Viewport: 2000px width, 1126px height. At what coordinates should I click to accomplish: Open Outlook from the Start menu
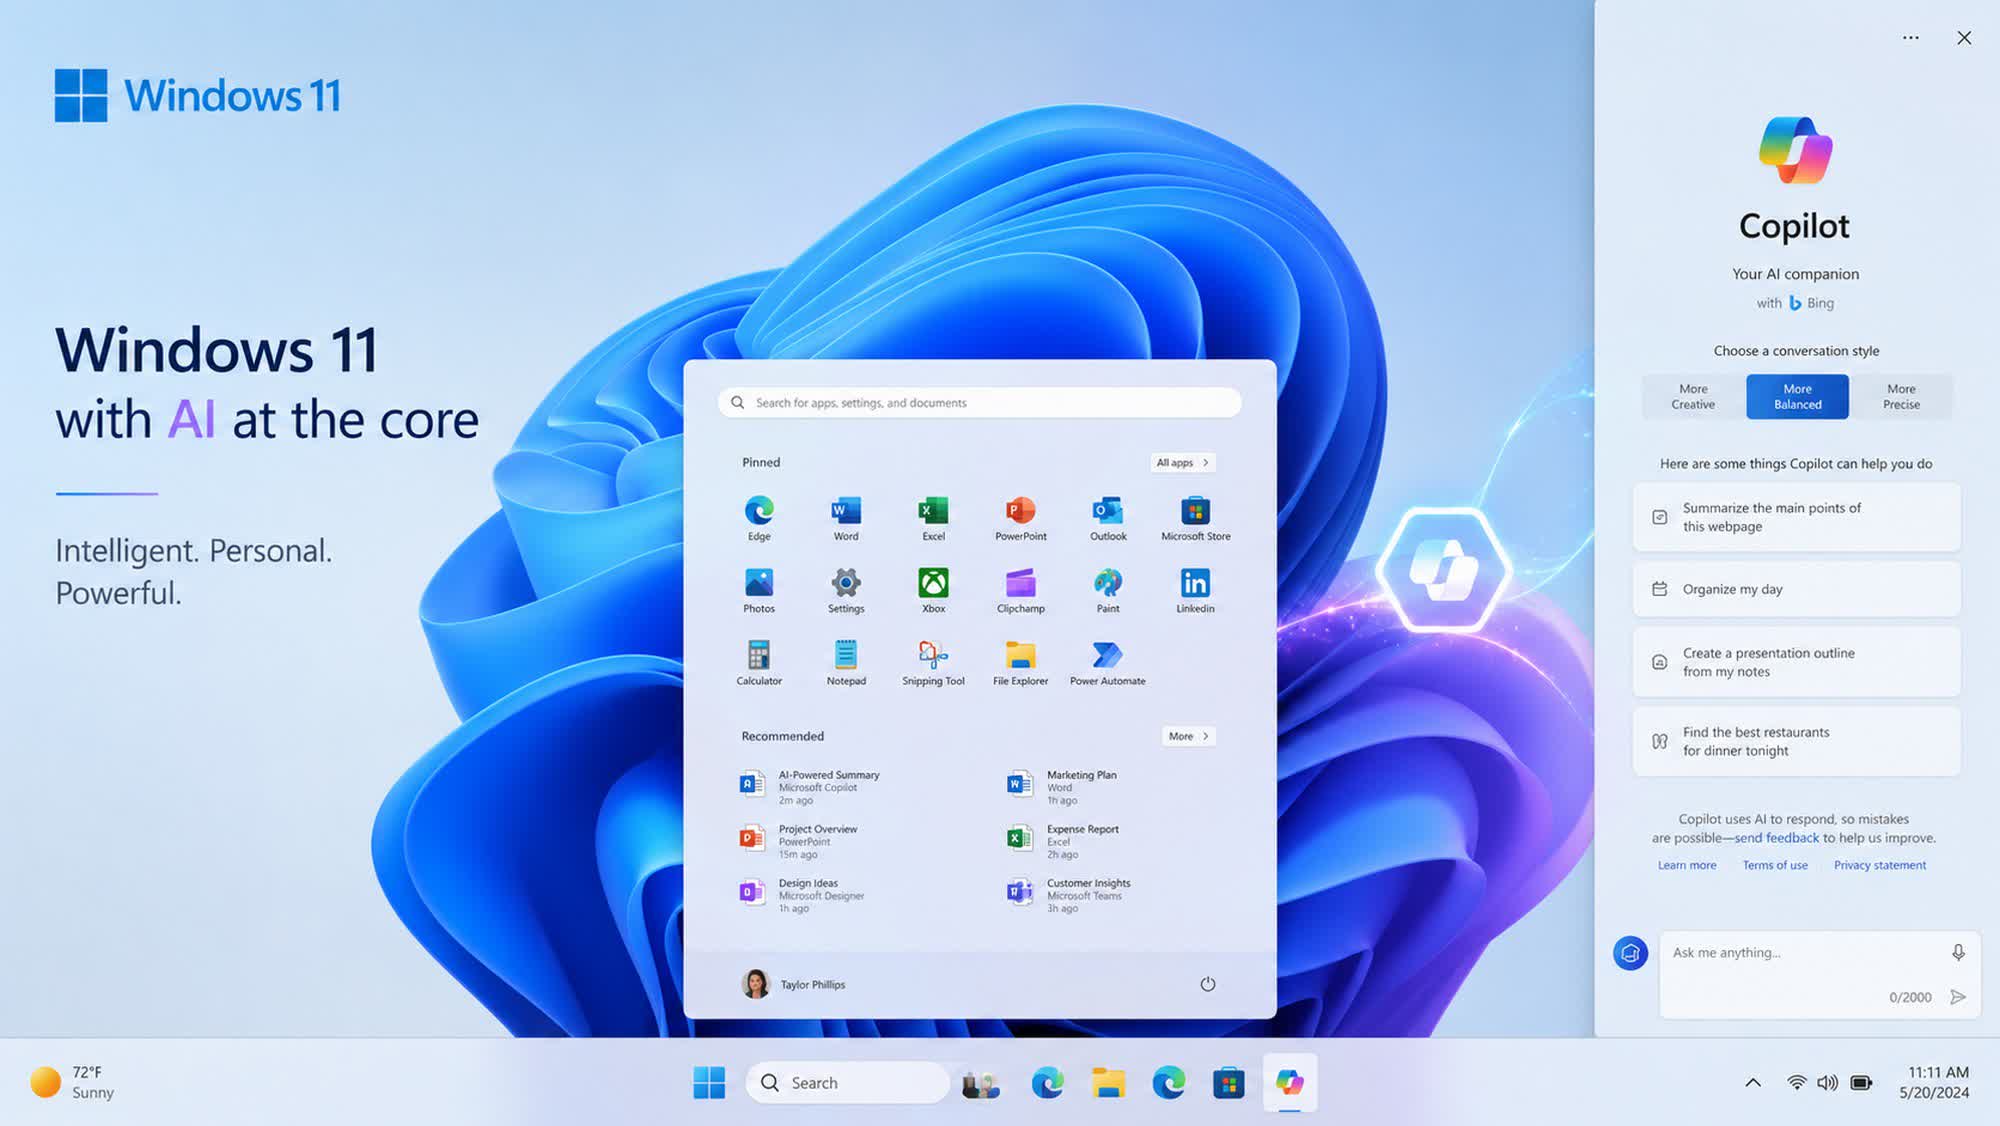point(1108,518)
